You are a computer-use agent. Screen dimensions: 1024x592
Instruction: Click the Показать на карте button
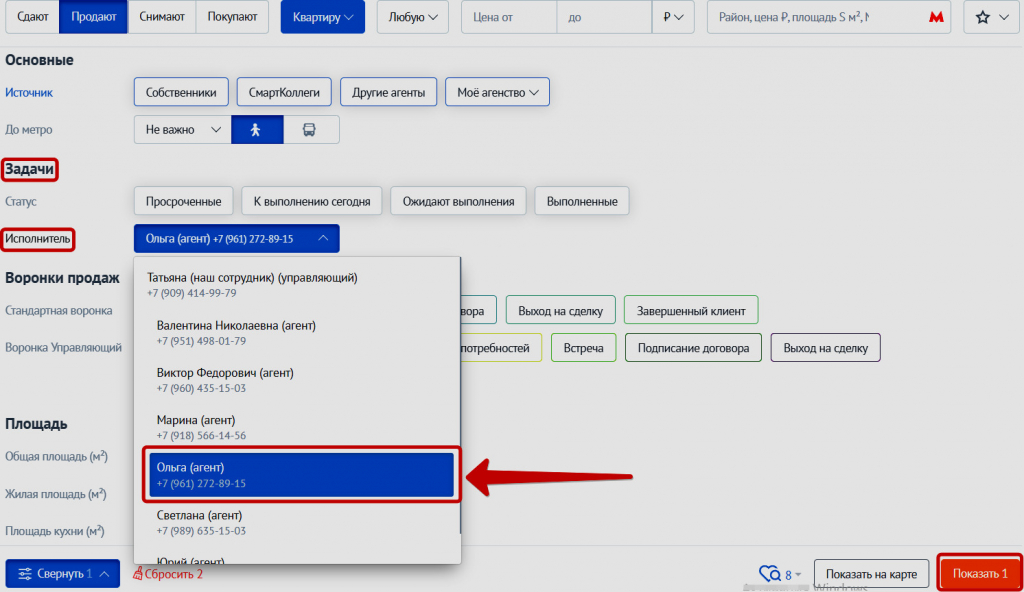(871, 574)
